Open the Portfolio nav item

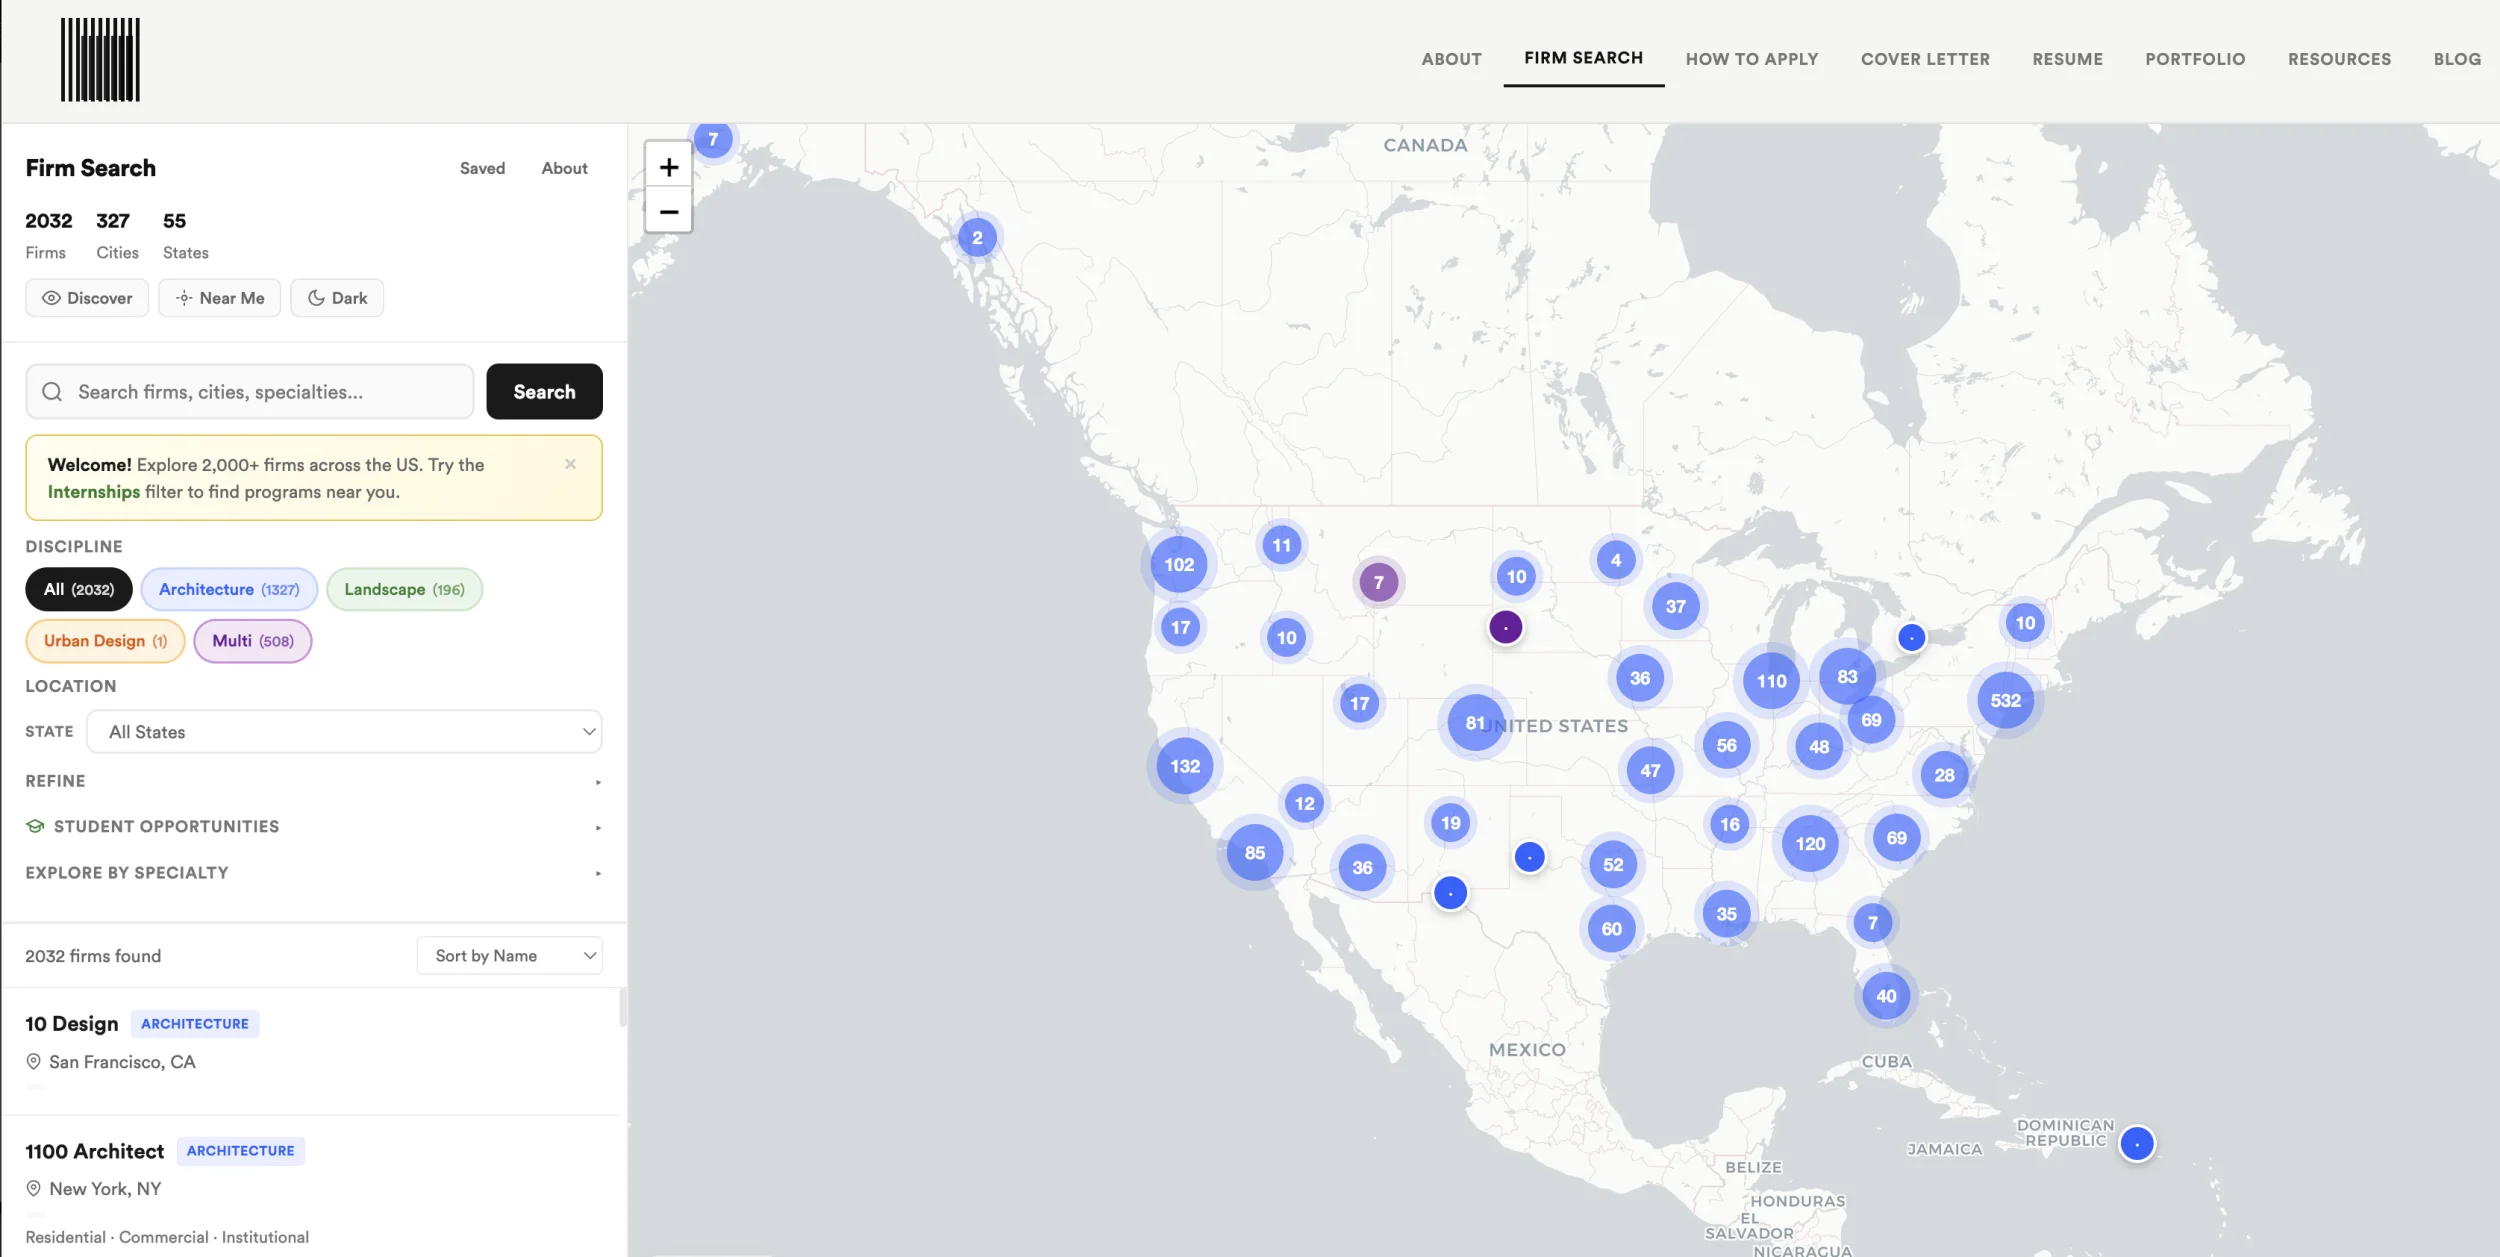(2195, 59)
